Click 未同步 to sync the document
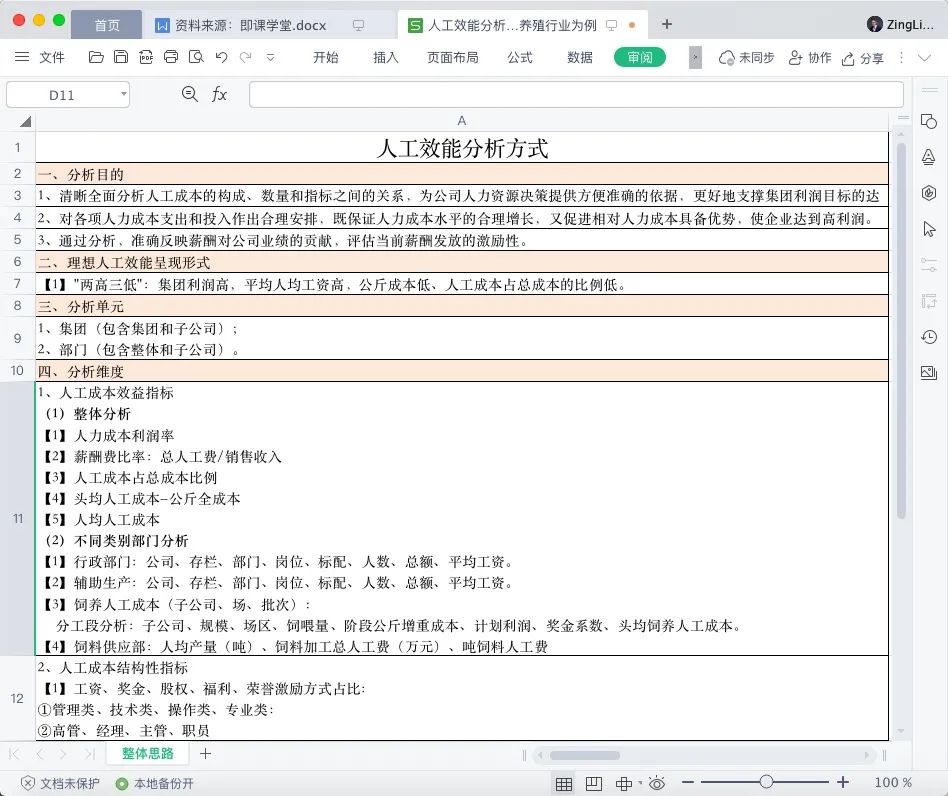The image size is (948, 796). tap(746, 57)
